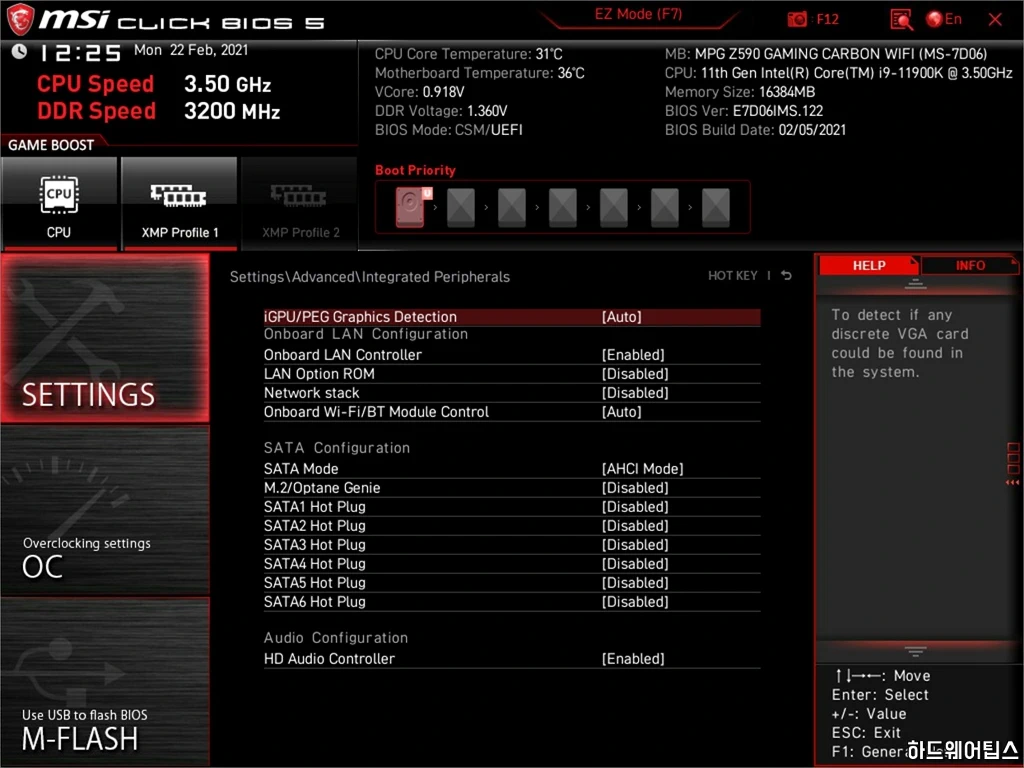Click the Settings\Advanced\Integrated Peripherals breadcrumb
1024x768 pixels.
click(370, 277)
